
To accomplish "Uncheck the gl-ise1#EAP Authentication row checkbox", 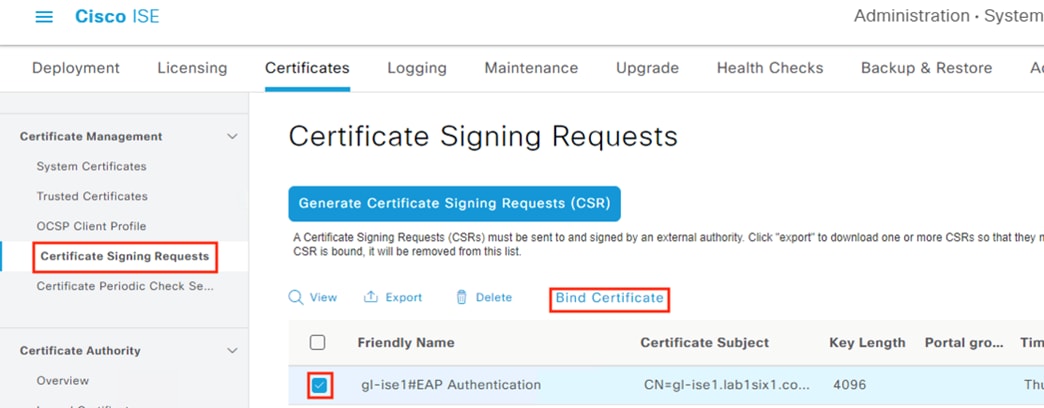I will (x=320, y=385).
